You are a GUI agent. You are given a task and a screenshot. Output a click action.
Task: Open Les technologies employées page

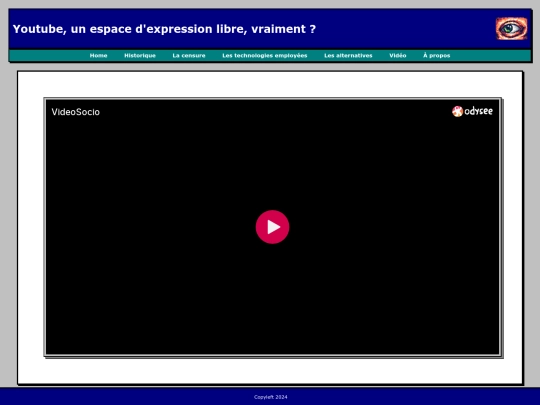(x=264, y=55)
